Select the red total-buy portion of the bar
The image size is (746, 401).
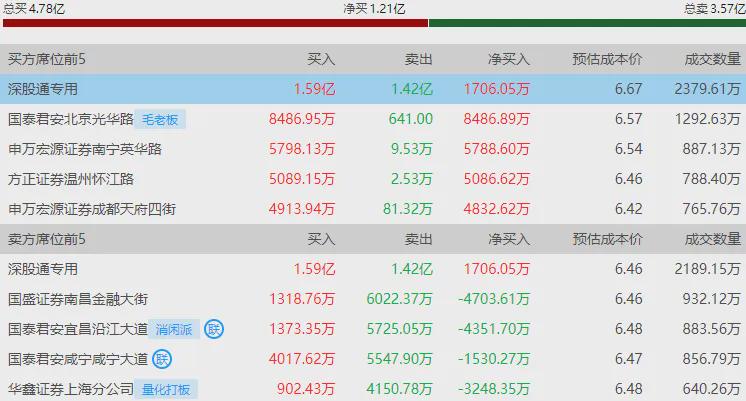pos(216,23)
